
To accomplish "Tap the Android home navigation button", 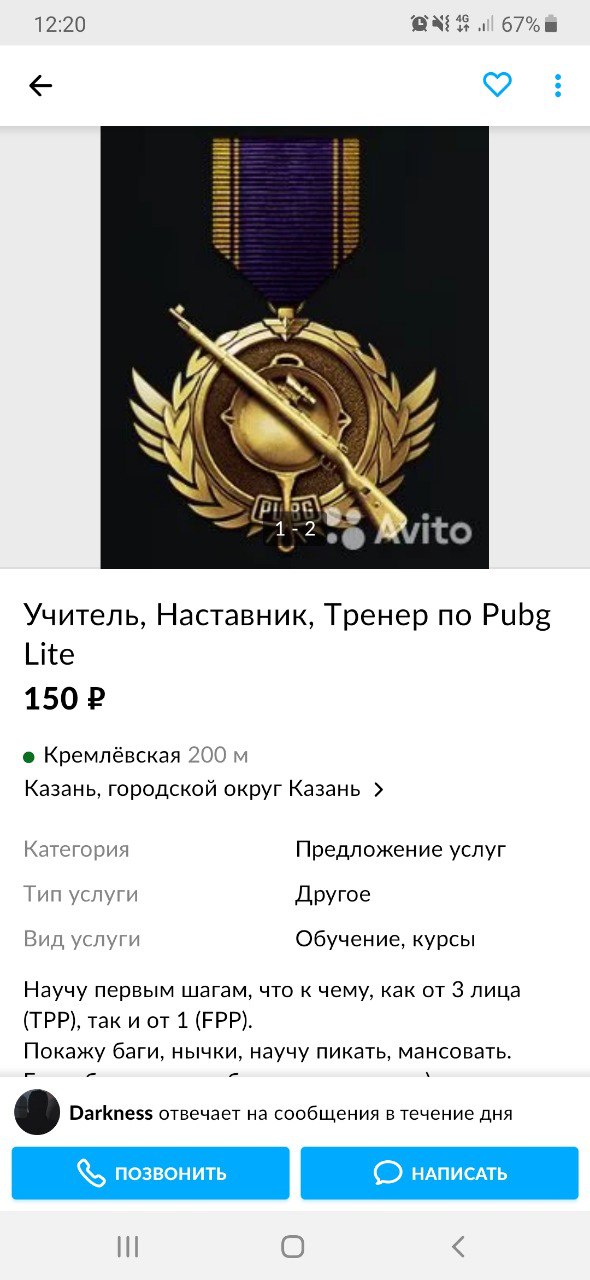I will coord(293,1246).
